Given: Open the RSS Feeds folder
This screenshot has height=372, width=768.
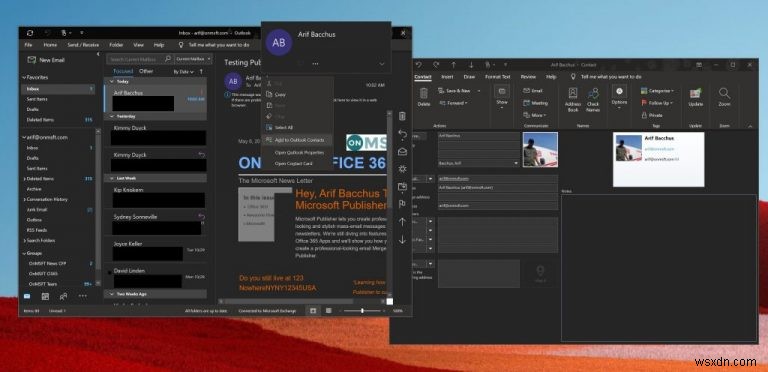Looking at the screenshot, I should click(x=37, y=230).
